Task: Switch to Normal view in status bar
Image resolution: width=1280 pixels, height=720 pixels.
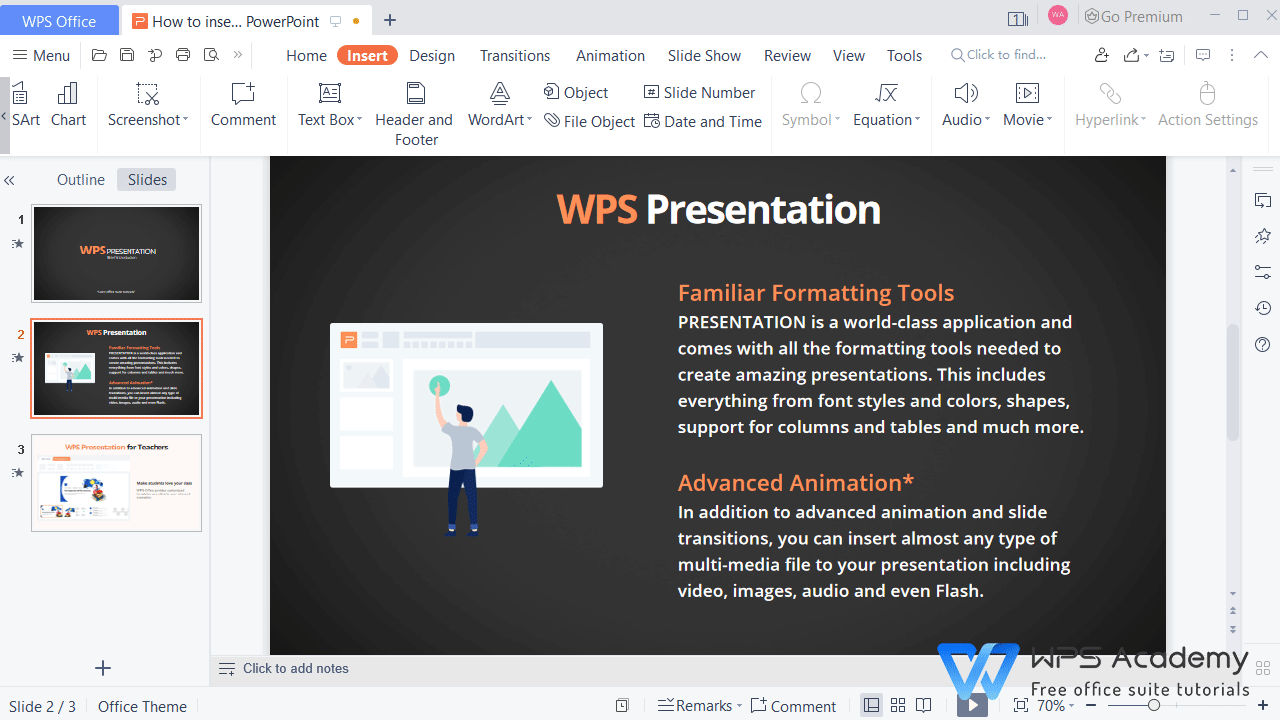Action: pyautogui.click(x=872, y=705)
